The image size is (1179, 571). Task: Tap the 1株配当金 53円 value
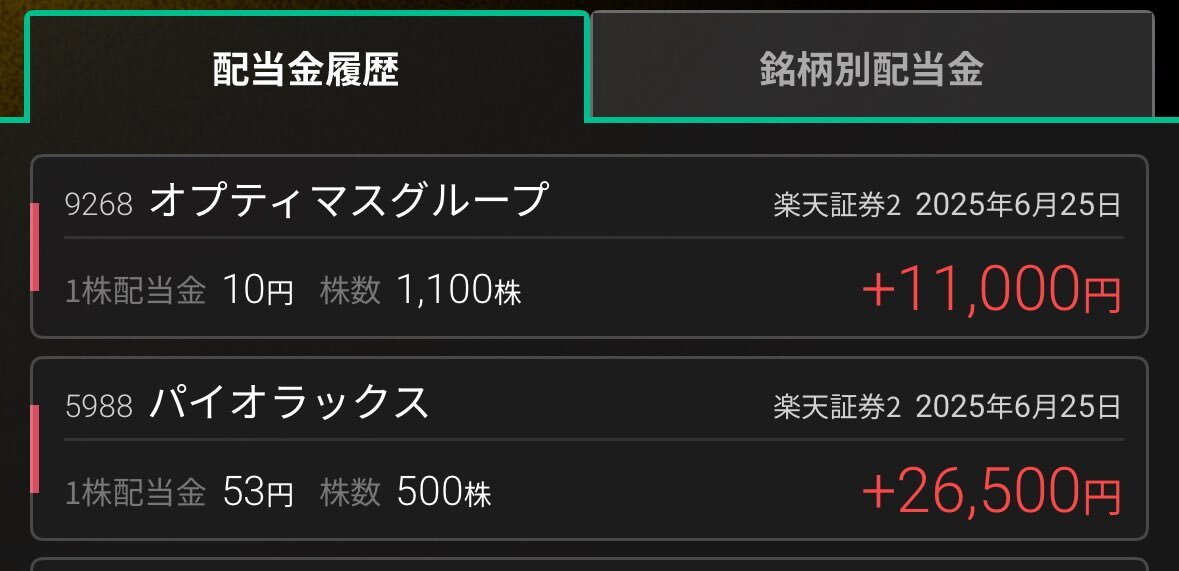[x=258, y=492]
